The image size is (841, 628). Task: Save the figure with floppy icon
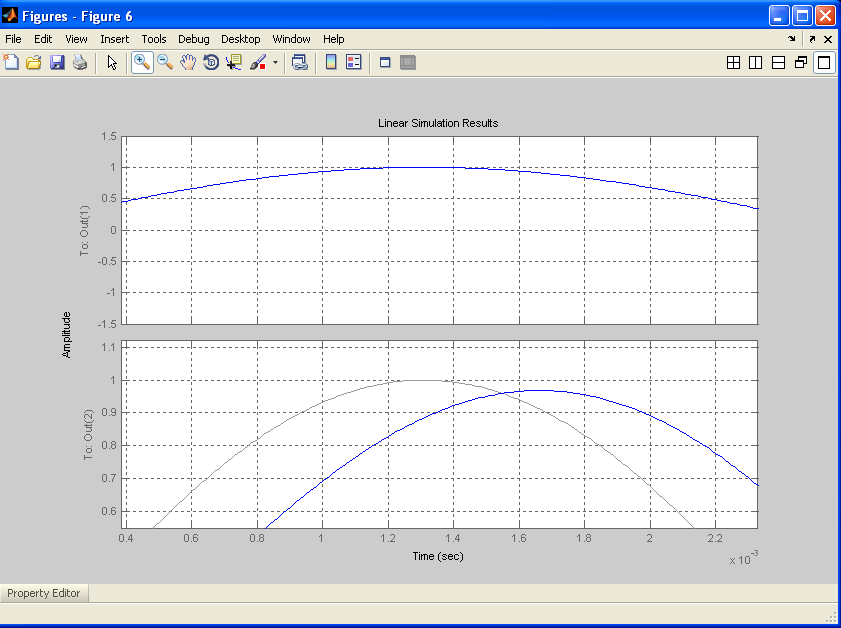click(57, 62)
